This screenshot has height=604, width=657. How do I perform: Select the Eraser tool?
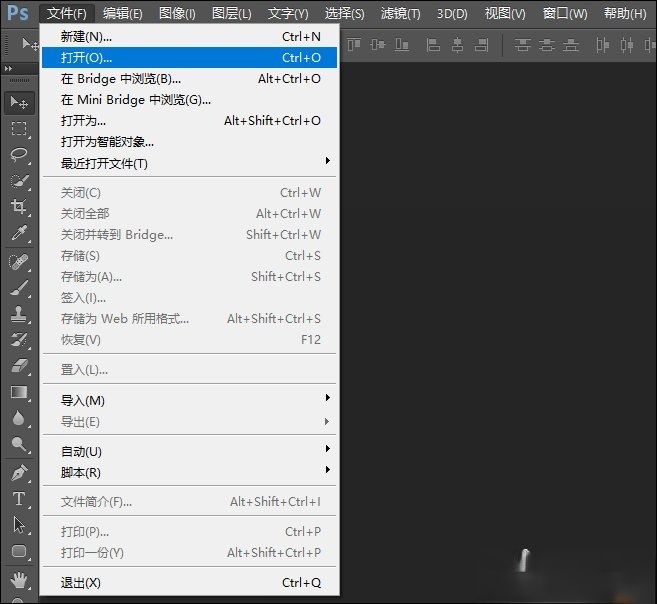coord(19,366)
